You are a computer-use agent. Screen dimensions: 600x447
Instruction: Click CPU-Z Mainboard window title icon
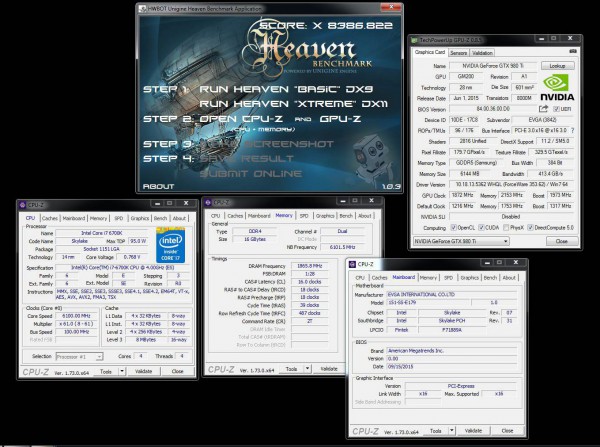[352, 264]
